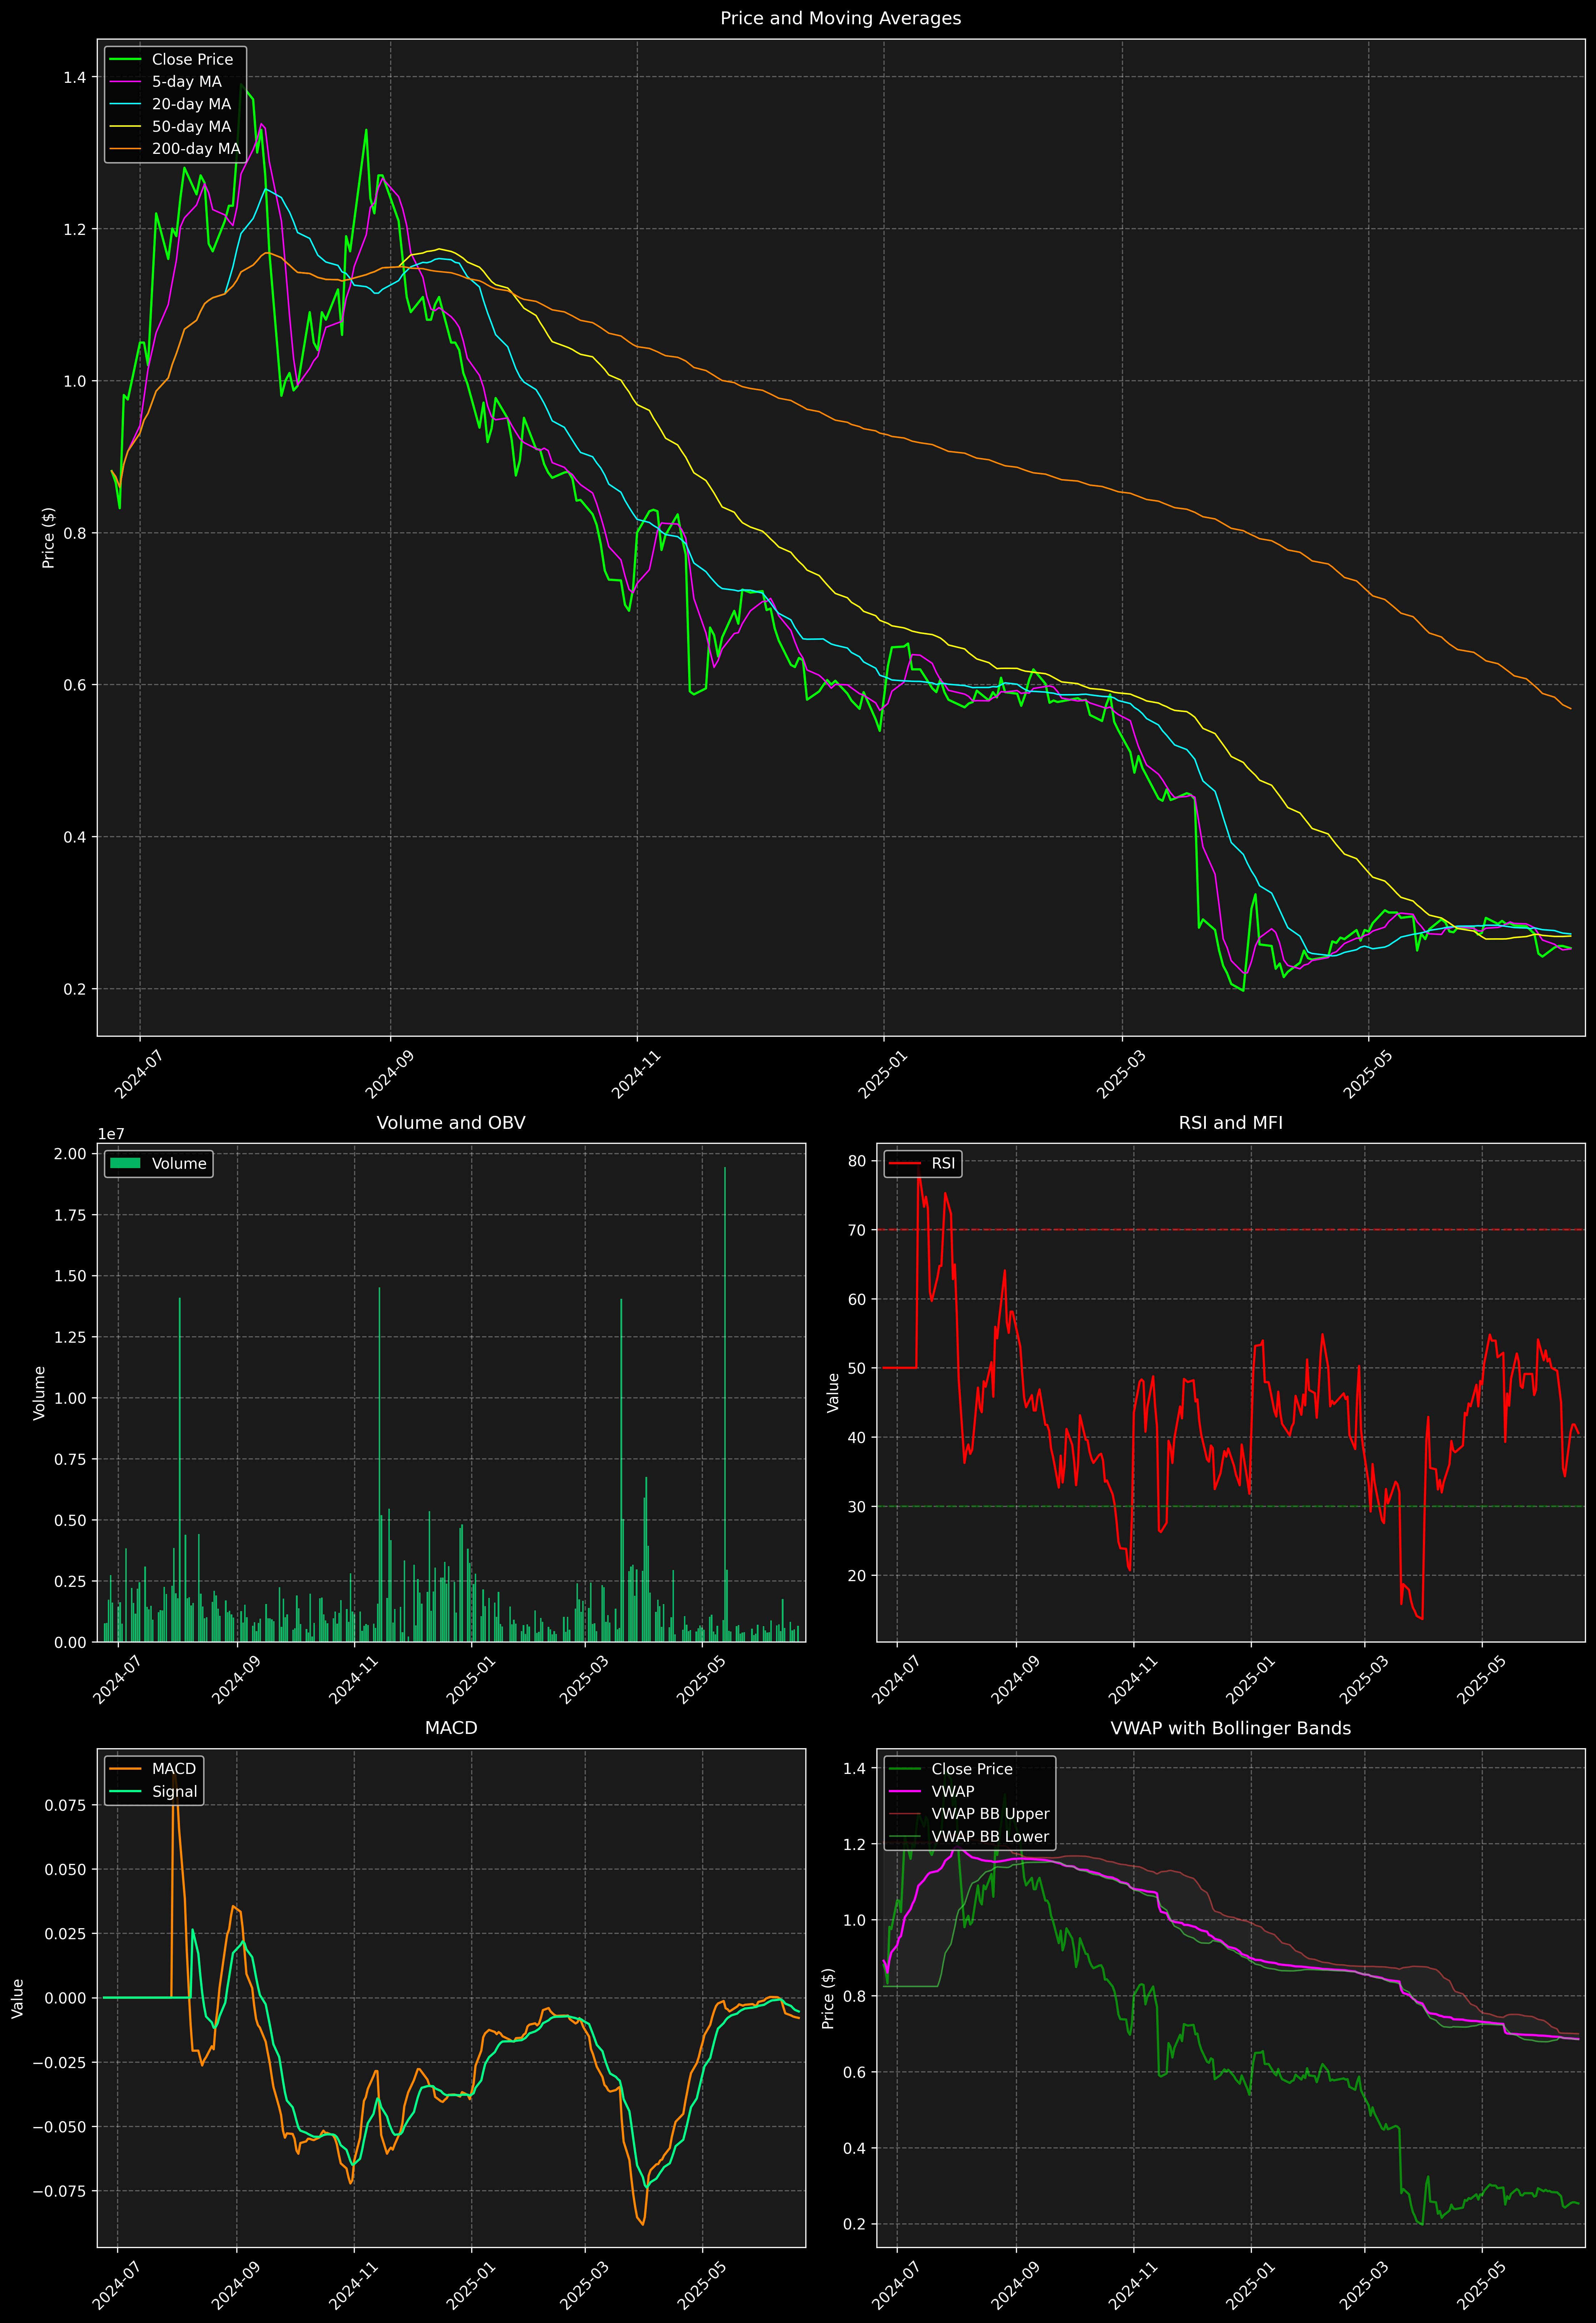
Task: Click the 'VWAP with Bollinger Bands' chart title
Action: click(x=1230, y=1728)
